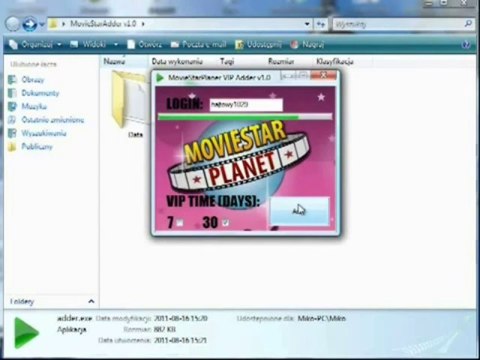Viewport: 480px width, 360px height.
Task: Sort by Data wykonania column header
Action: 177,61
